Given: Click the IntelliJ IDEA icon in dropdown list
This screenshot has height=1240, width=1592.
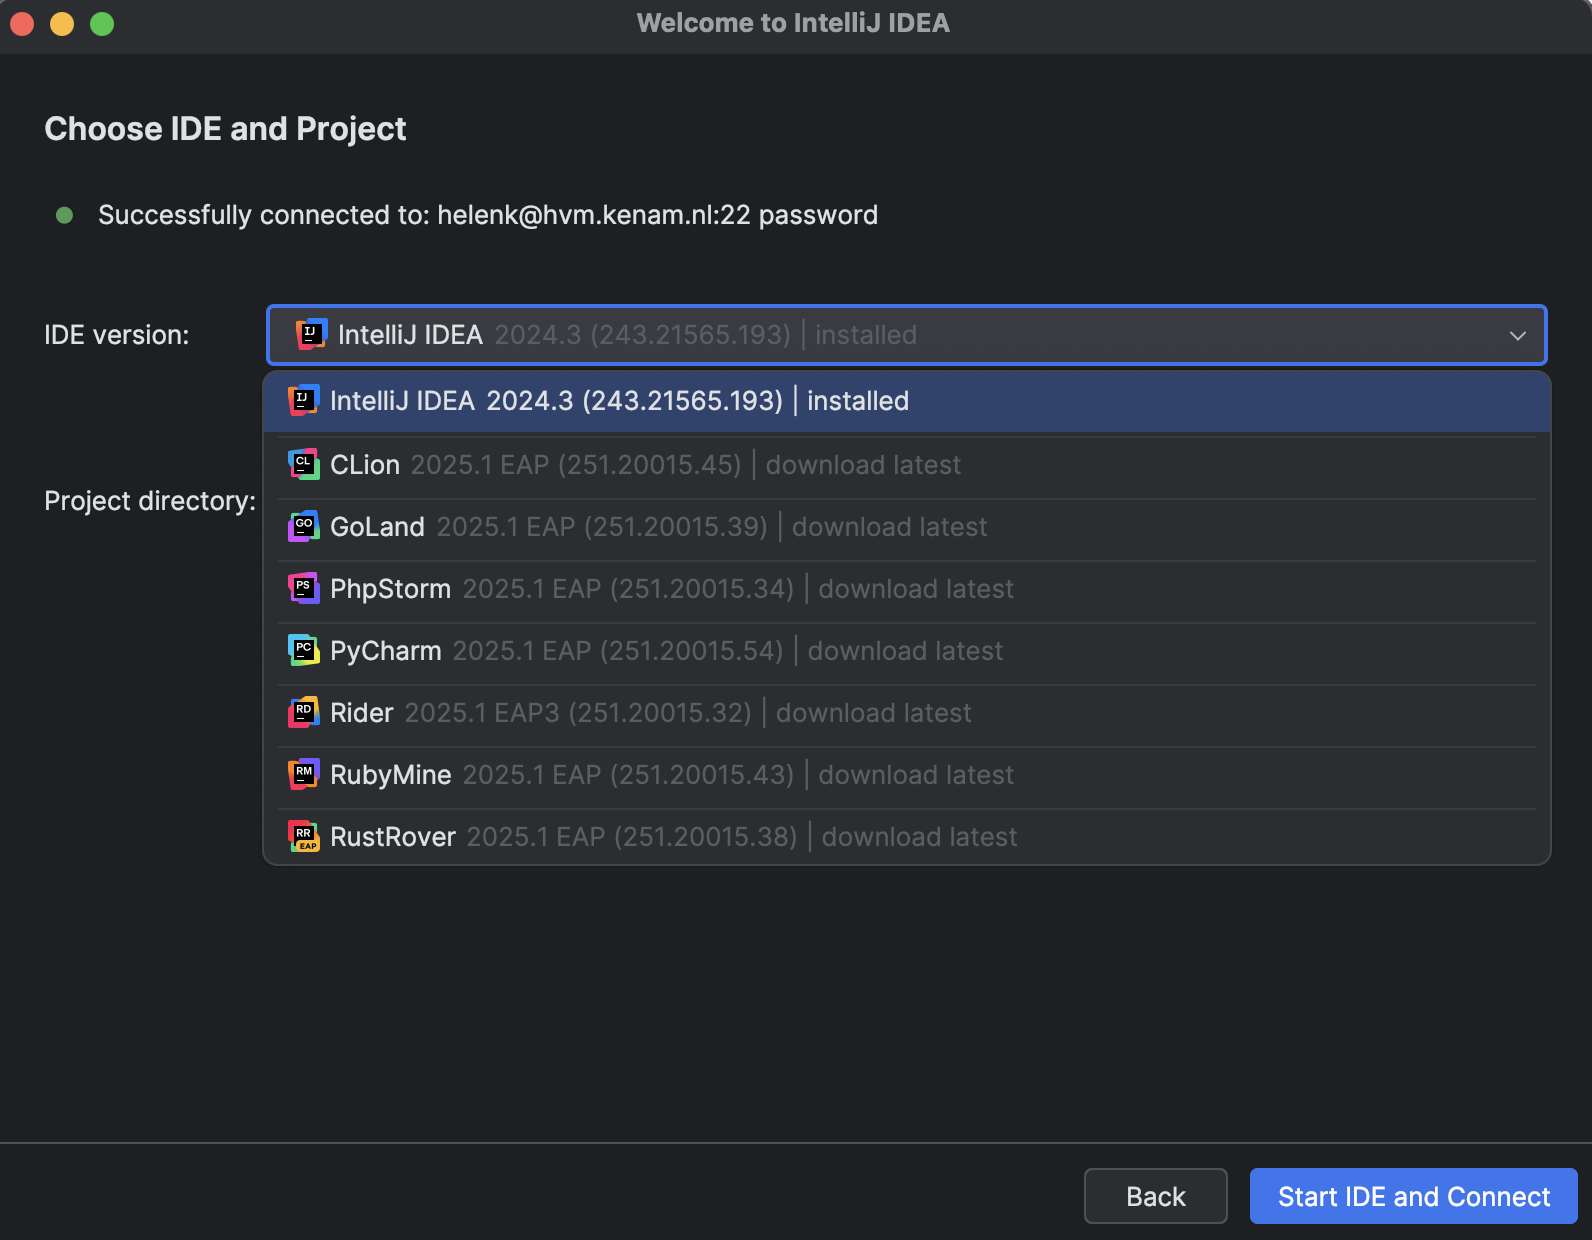Looking at the screenshot, I should (304, 401).
